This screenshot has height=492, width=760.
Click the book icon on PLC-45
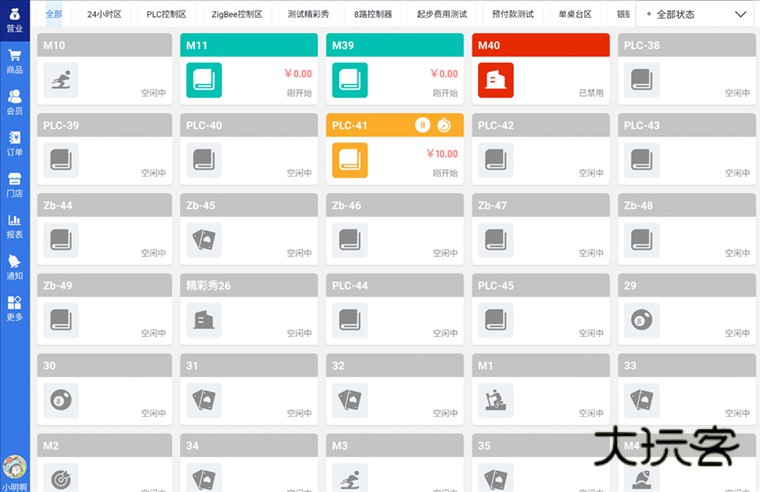click(496, 320)
